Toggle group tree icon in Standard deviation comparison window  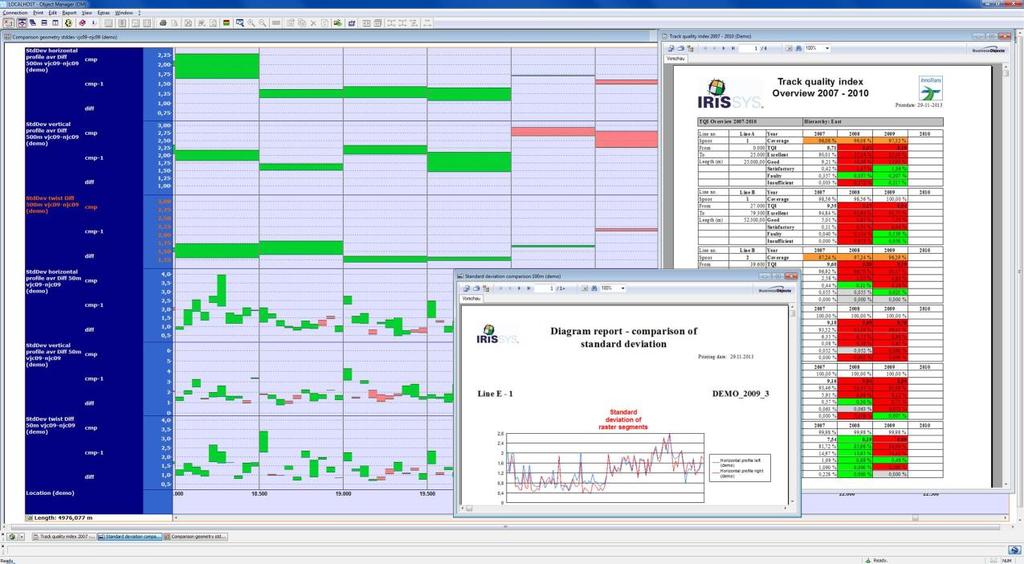[x=486, y=289]
